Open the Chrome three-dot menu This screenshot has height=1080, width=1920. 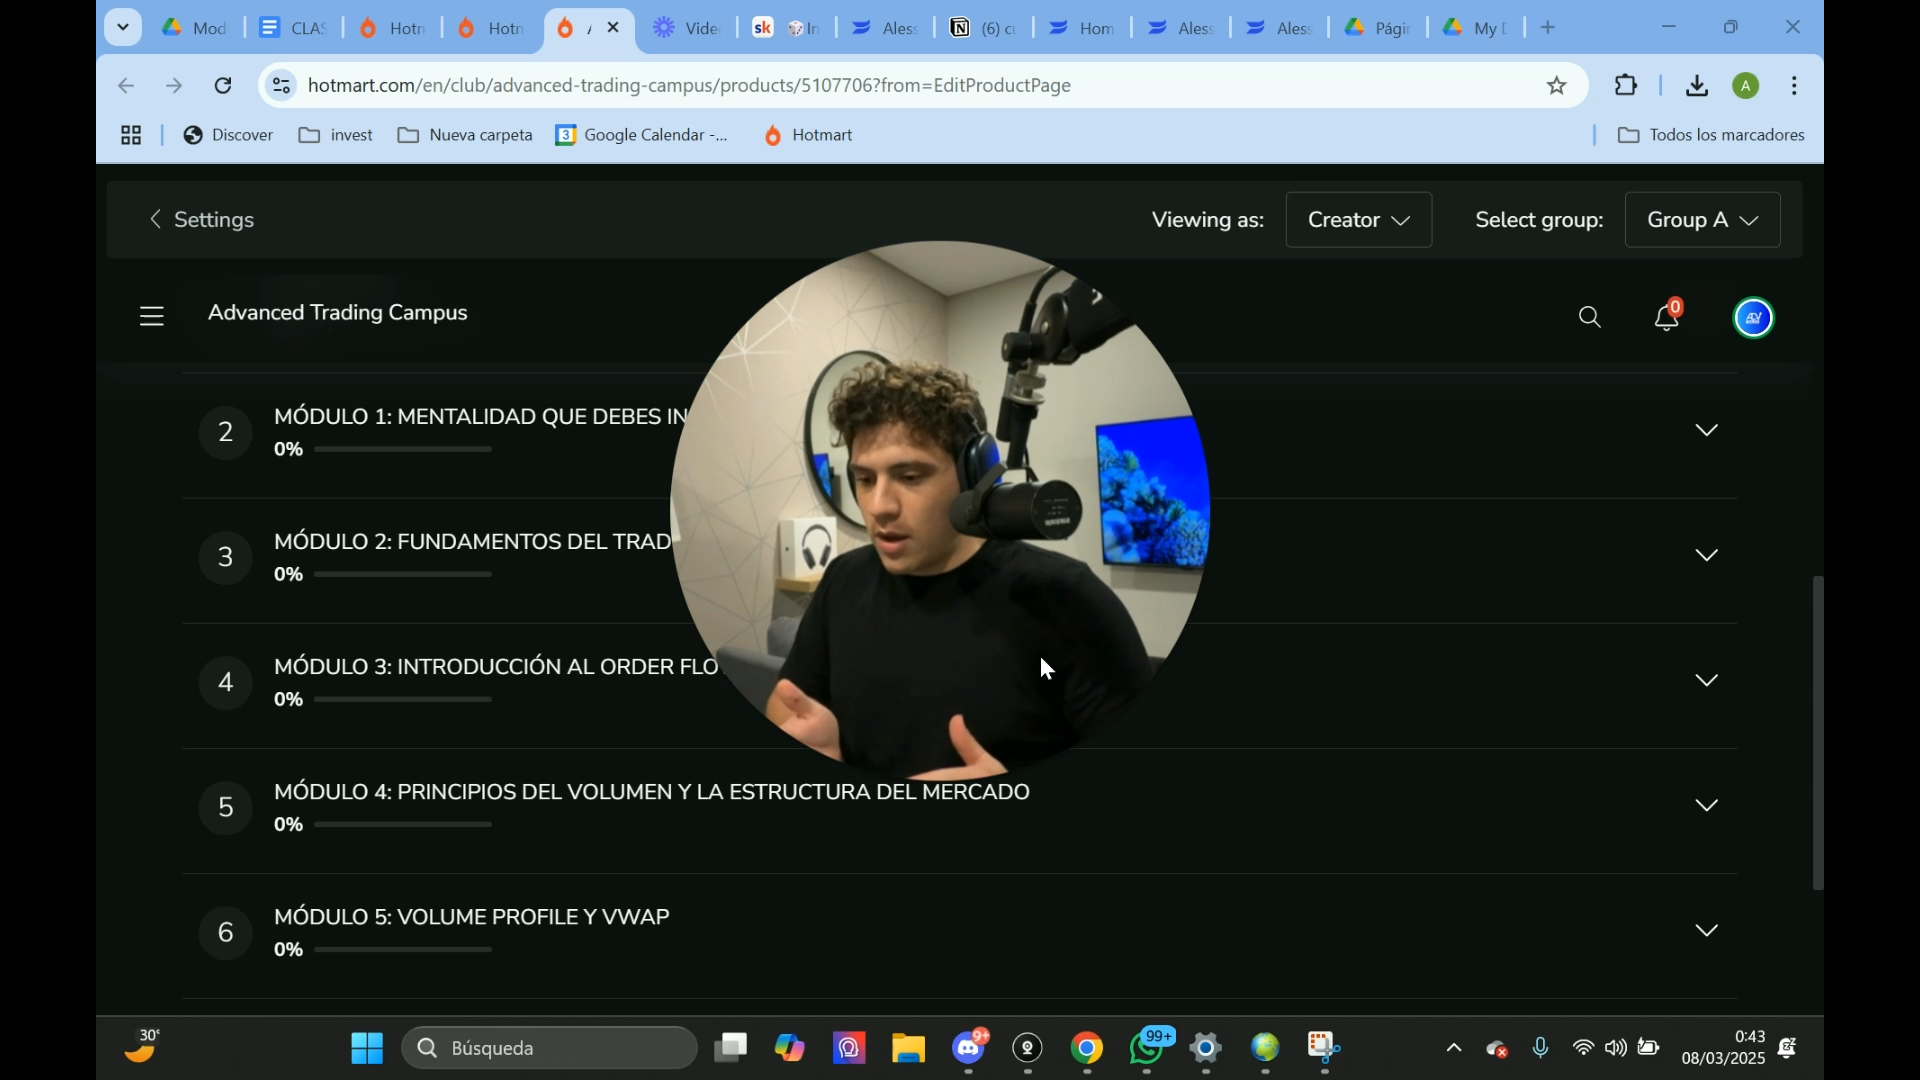pyautogui.click(x=1795, y=86)
